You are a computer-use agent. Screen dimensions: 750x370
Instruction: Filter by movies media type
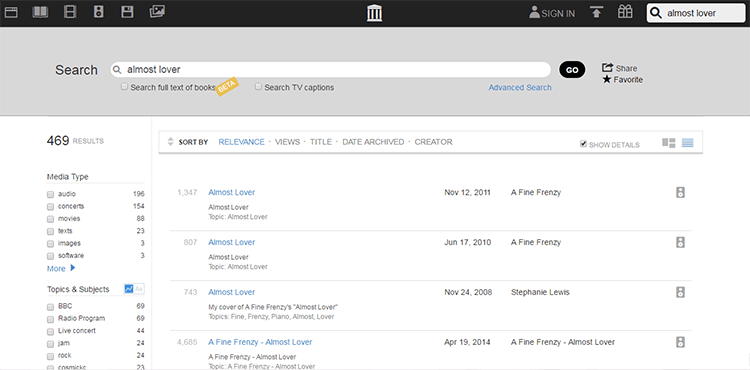(x=50, y=219)
